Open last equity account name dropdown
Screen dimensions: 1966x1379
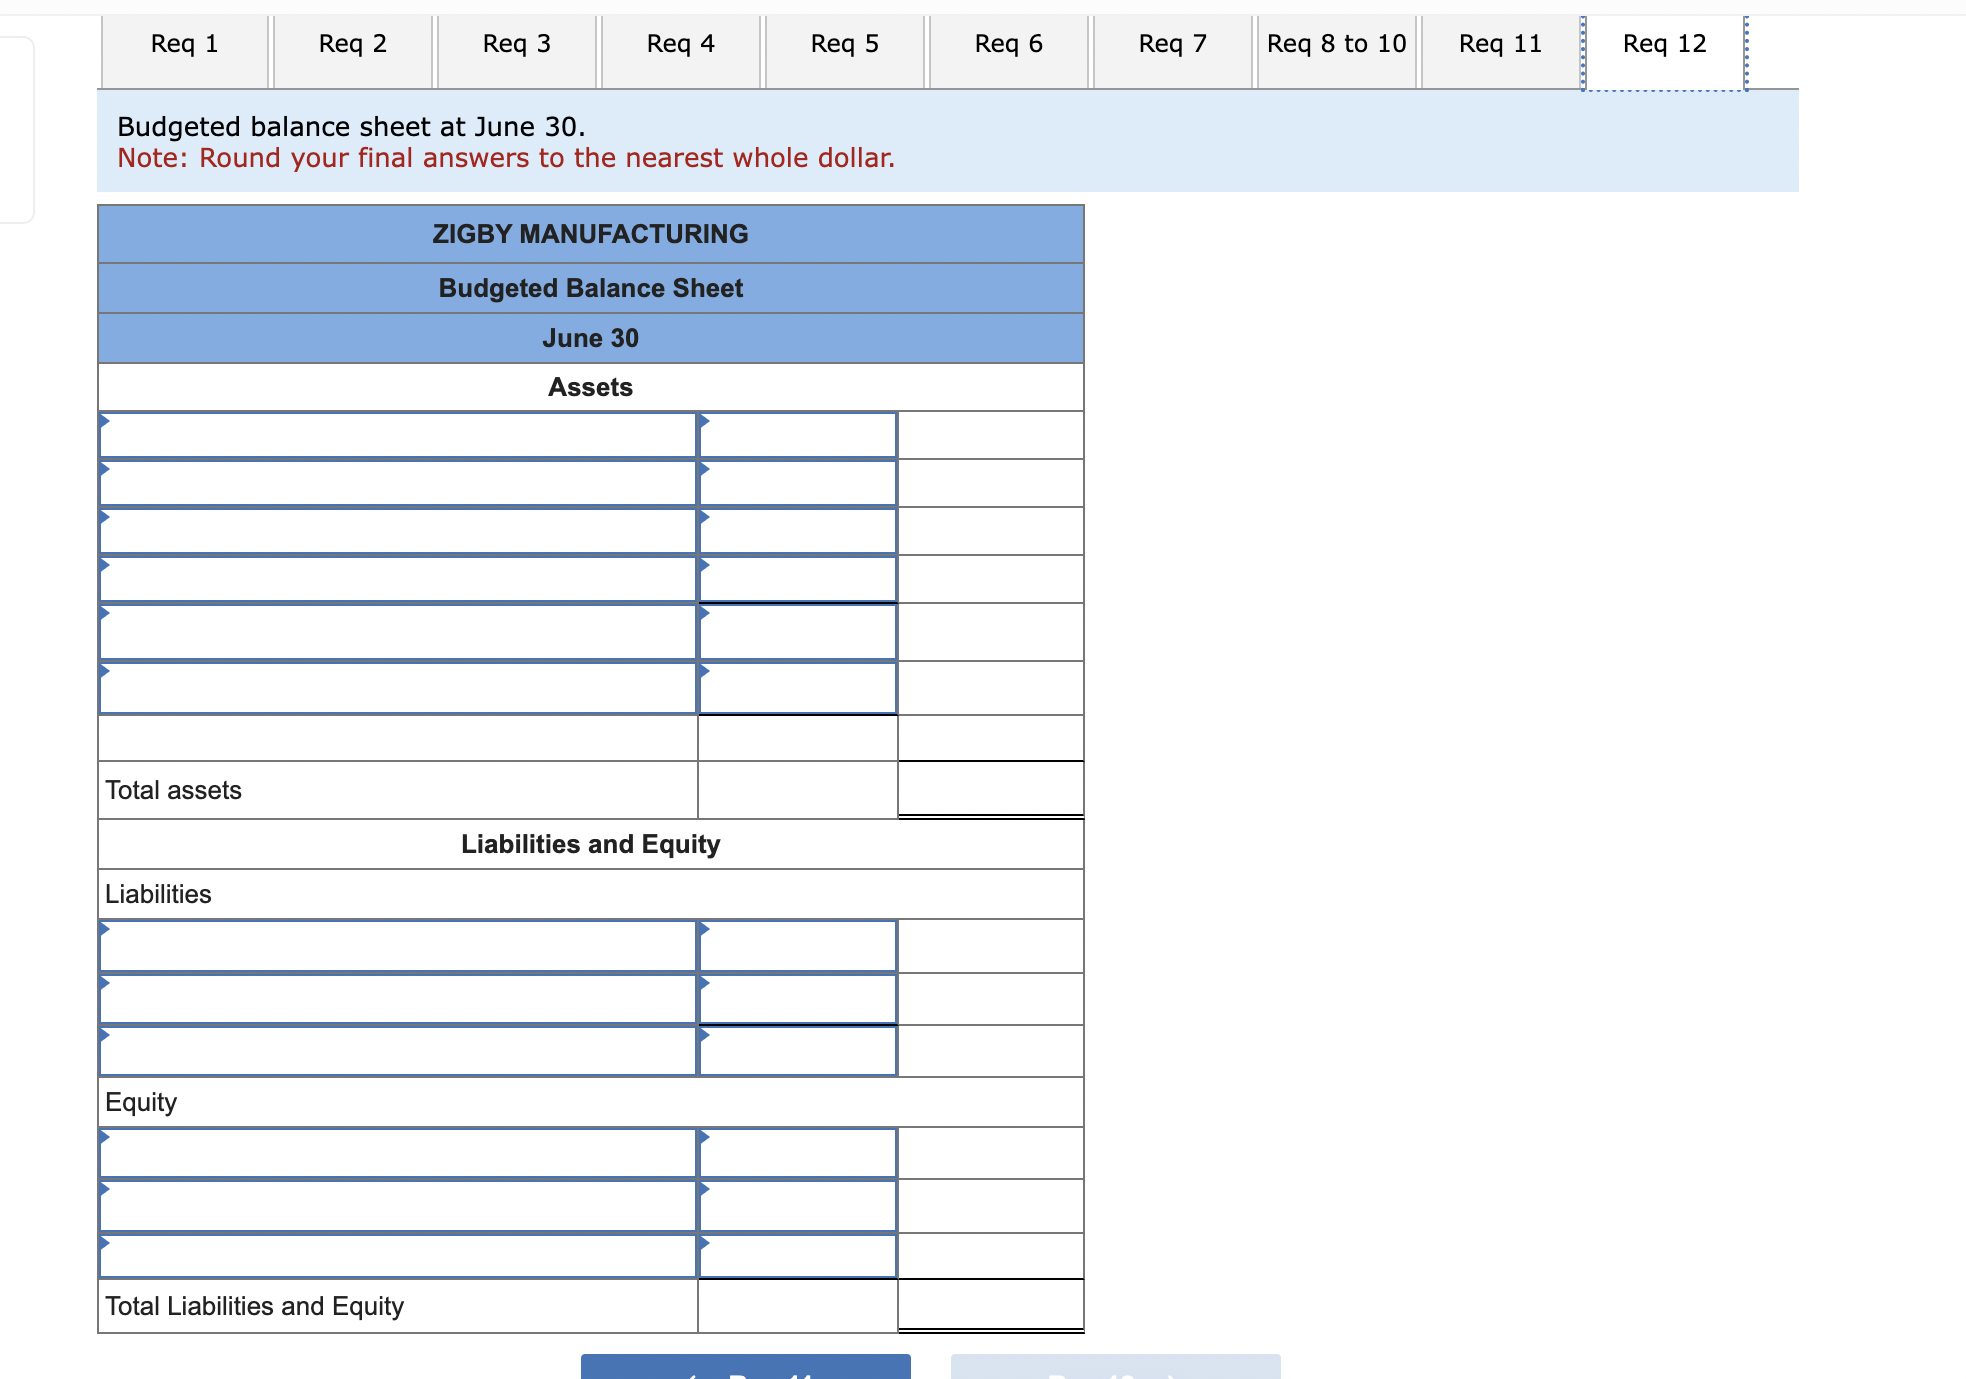[397, 1256]
